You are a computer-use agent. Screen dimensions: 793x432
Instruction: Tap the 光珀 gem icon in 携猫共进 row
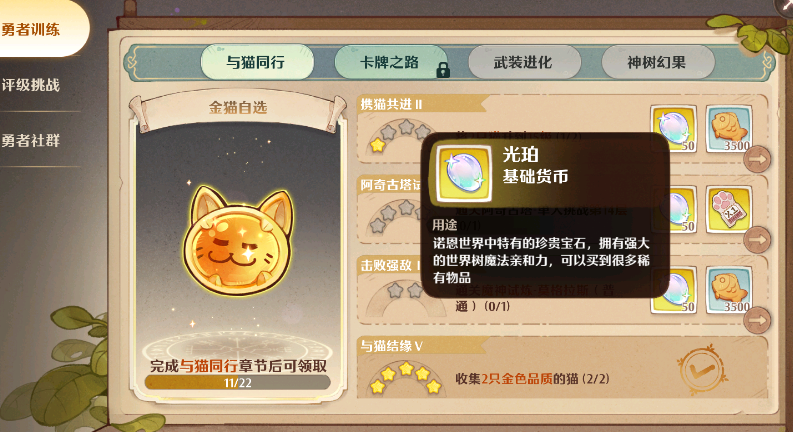[x=674, y=128]
